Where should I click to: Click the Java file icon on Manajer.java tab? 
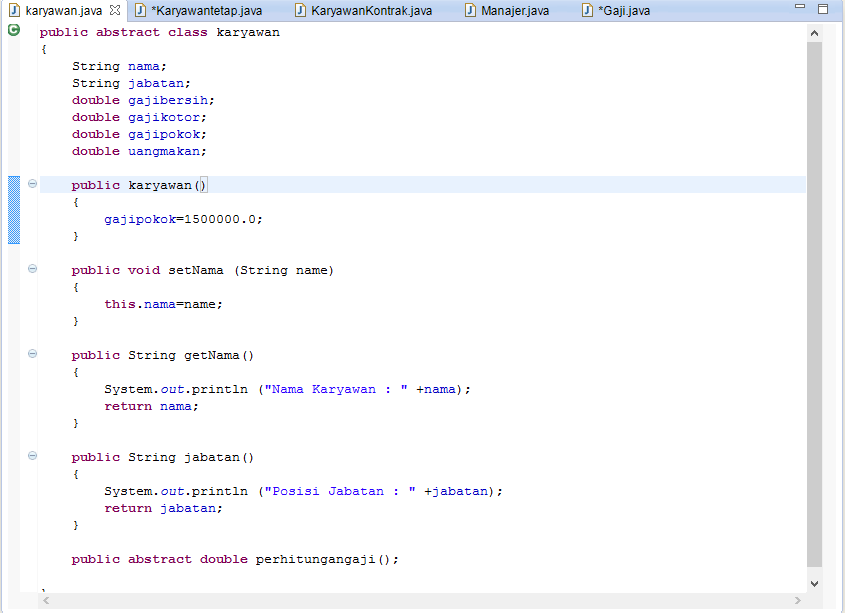[470, 12]
